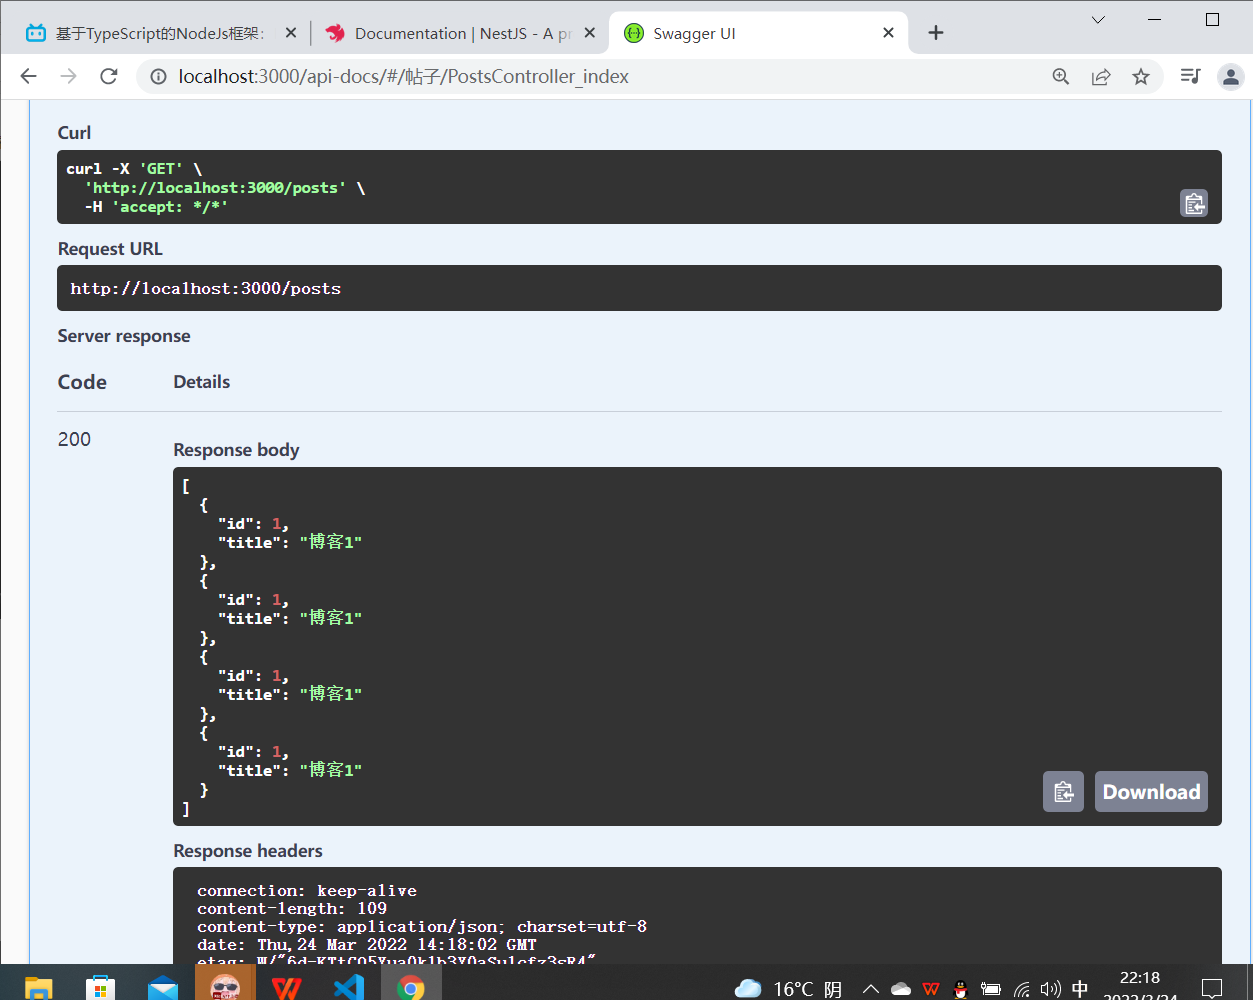Copy the Curl command using clipboard icon
The image size is (1253, 1000).
1194,203
